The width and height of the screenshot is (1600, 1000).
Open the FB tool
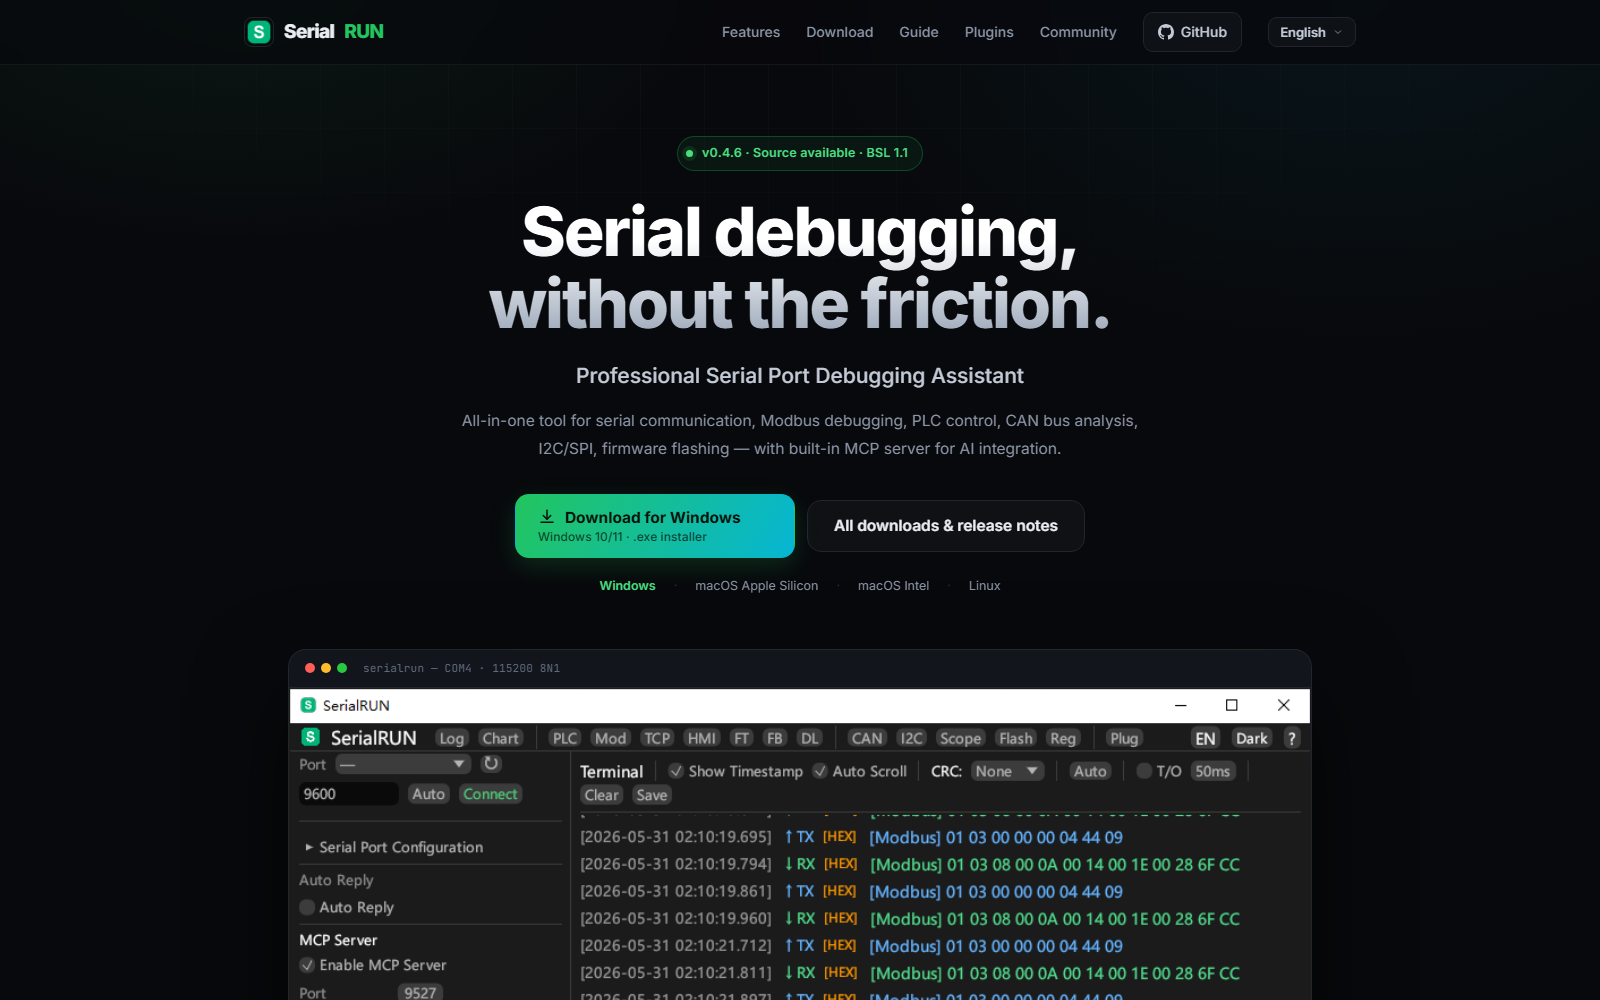point(775,738)
